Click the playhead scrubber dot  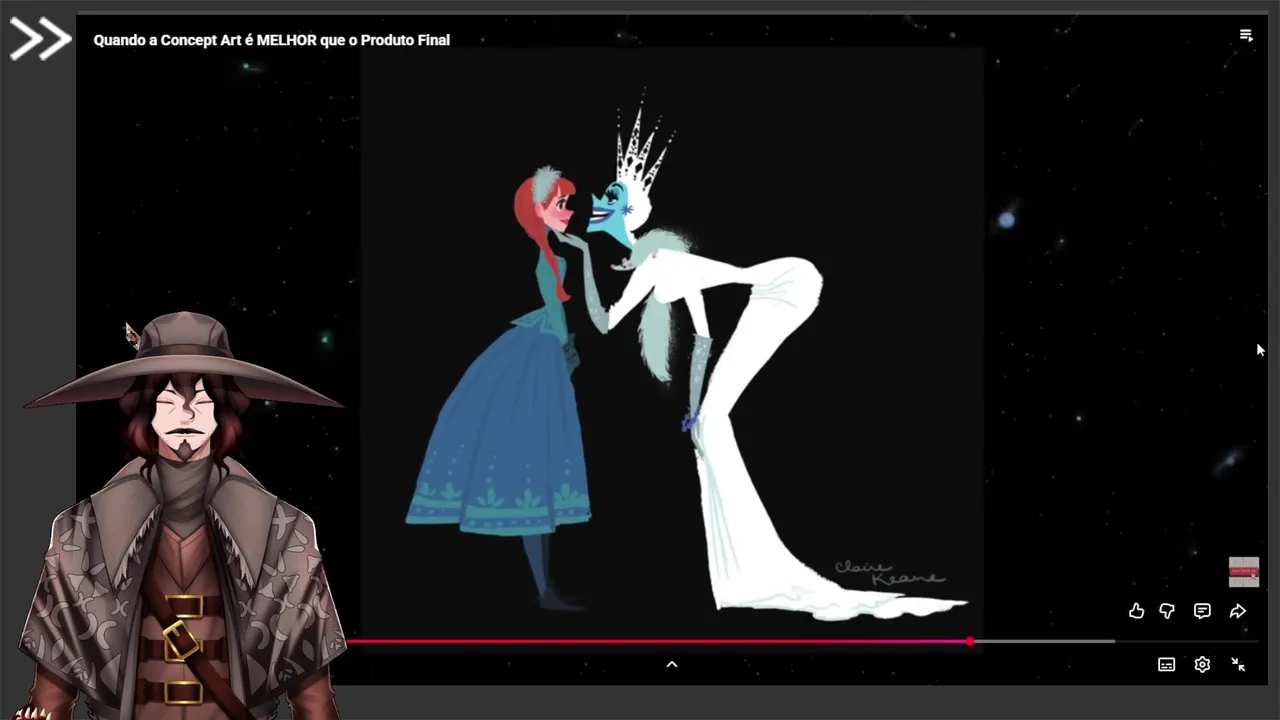point(970,642)
